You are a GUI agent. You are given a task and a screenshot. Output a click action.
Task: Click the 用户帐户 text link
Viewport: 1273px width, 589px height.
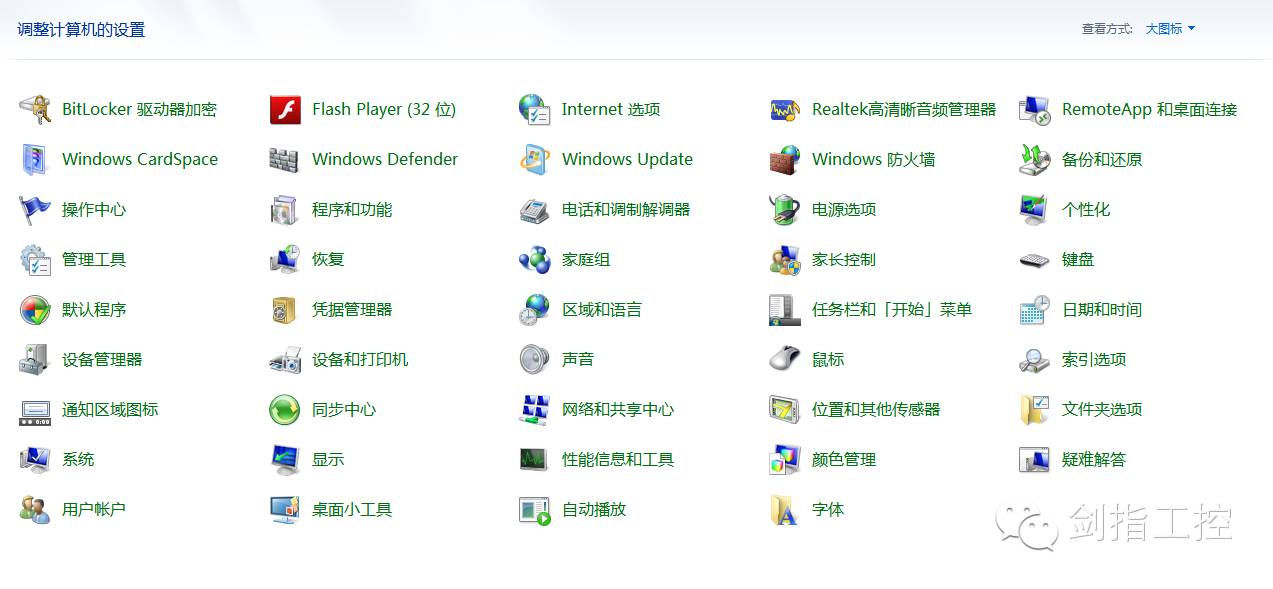[x=94, y=509]
